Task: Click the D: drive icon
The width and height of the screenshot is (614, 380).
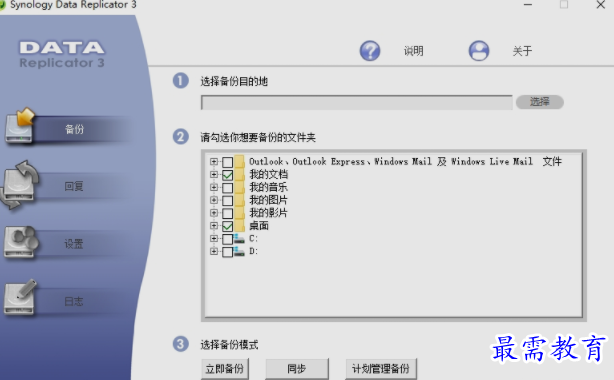Action: click(239, 252)
